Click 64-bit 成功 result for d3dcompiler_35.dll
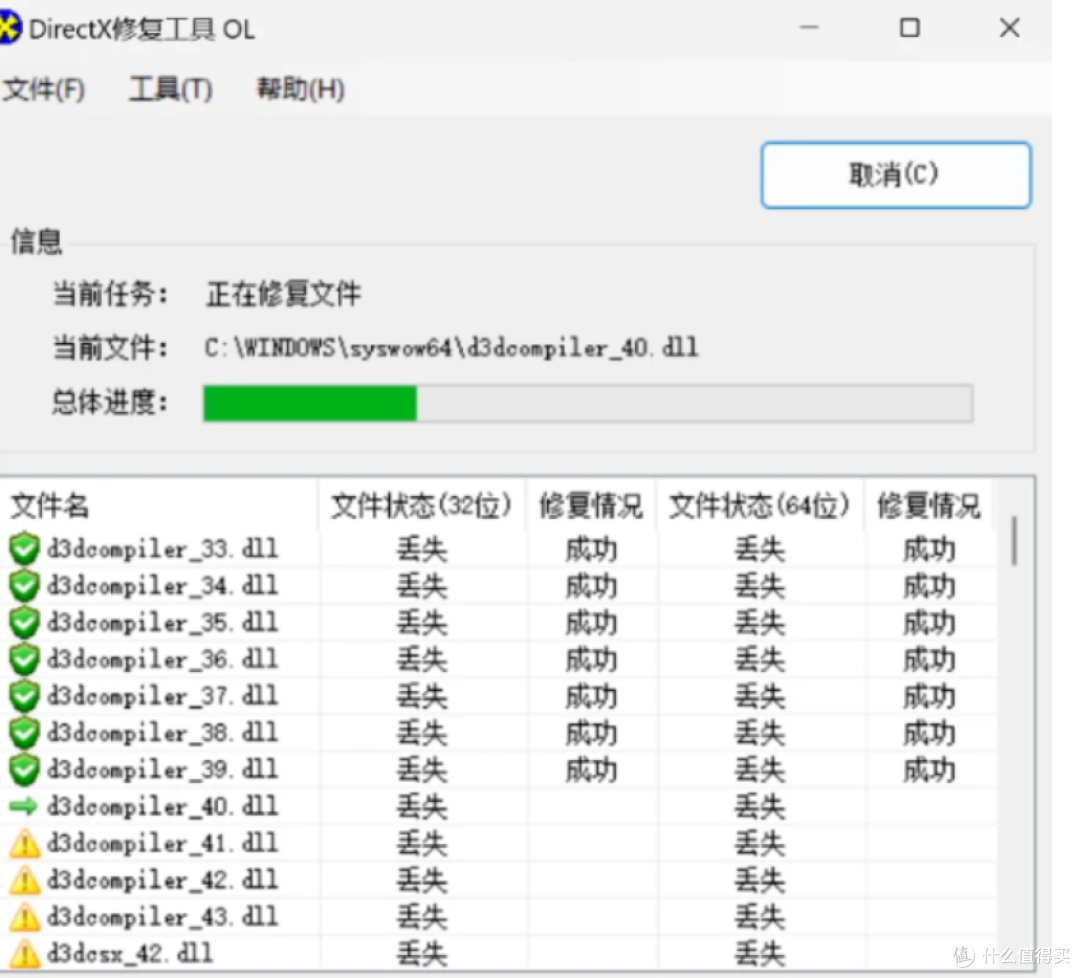1080x978 pixels. 929,623
